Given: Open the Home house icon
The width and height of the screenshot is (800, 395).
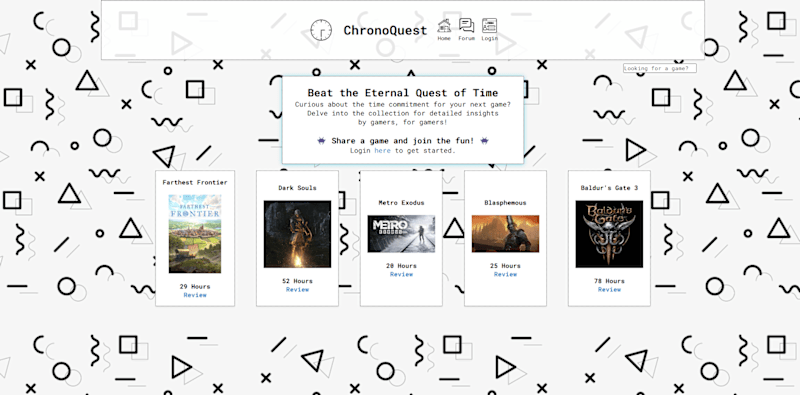Looking at the screenshot, I should [444, 26].
